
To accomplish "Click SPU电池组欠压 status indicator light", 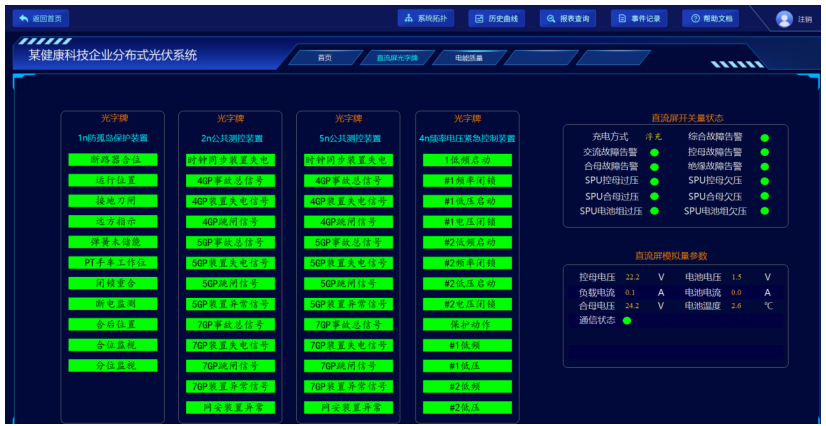I will (764, 211).
